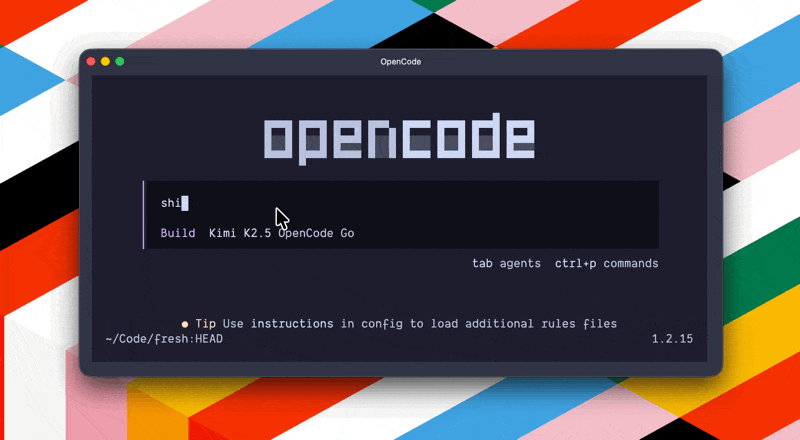Click the OpenCode window title text
This screenshot has height=440, width=800.
coord(400,62)
